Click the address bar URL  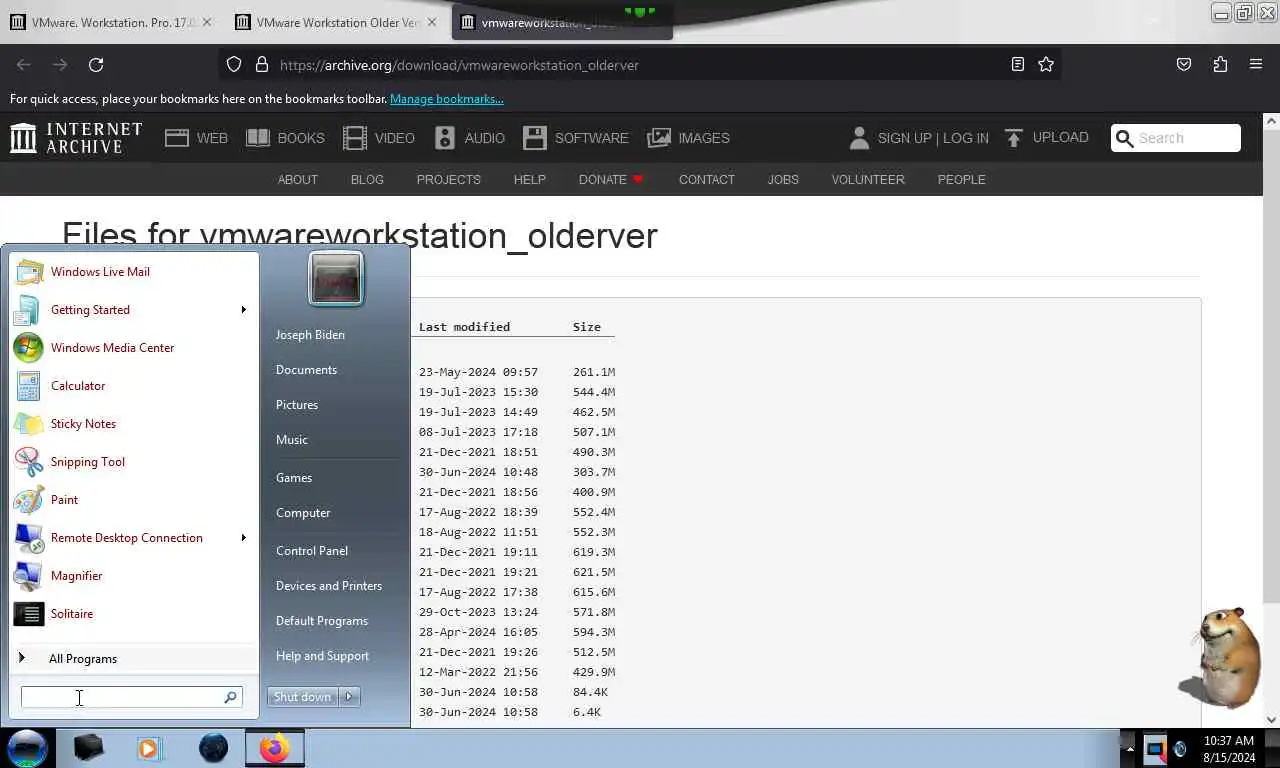click(459, 65)
